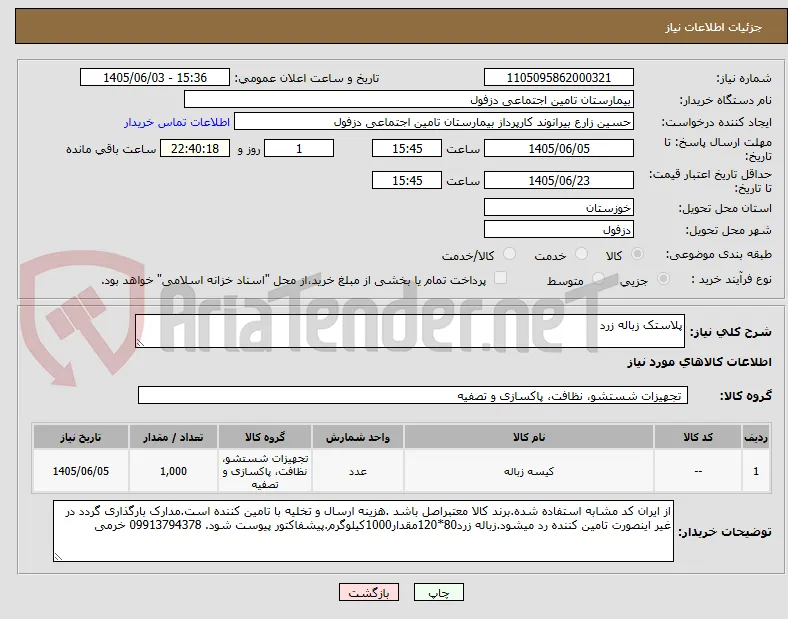Screen dimensions: 788x619
Task: Click the buyer notes text area
Action: pyautogui.click(x=363, y=531)
